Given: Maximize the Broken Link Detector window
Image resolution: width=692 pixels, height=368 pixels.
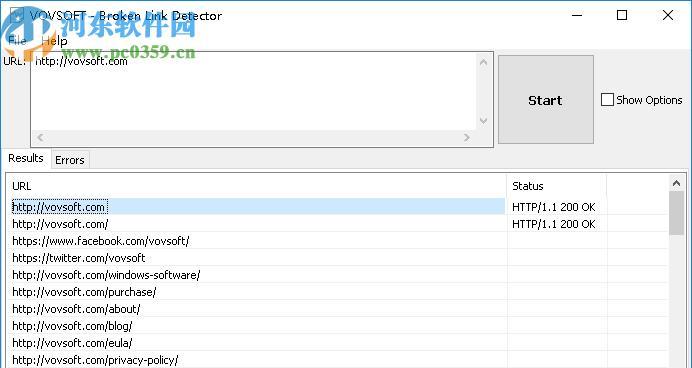Looking at the screenshot, I should [622, 15].
